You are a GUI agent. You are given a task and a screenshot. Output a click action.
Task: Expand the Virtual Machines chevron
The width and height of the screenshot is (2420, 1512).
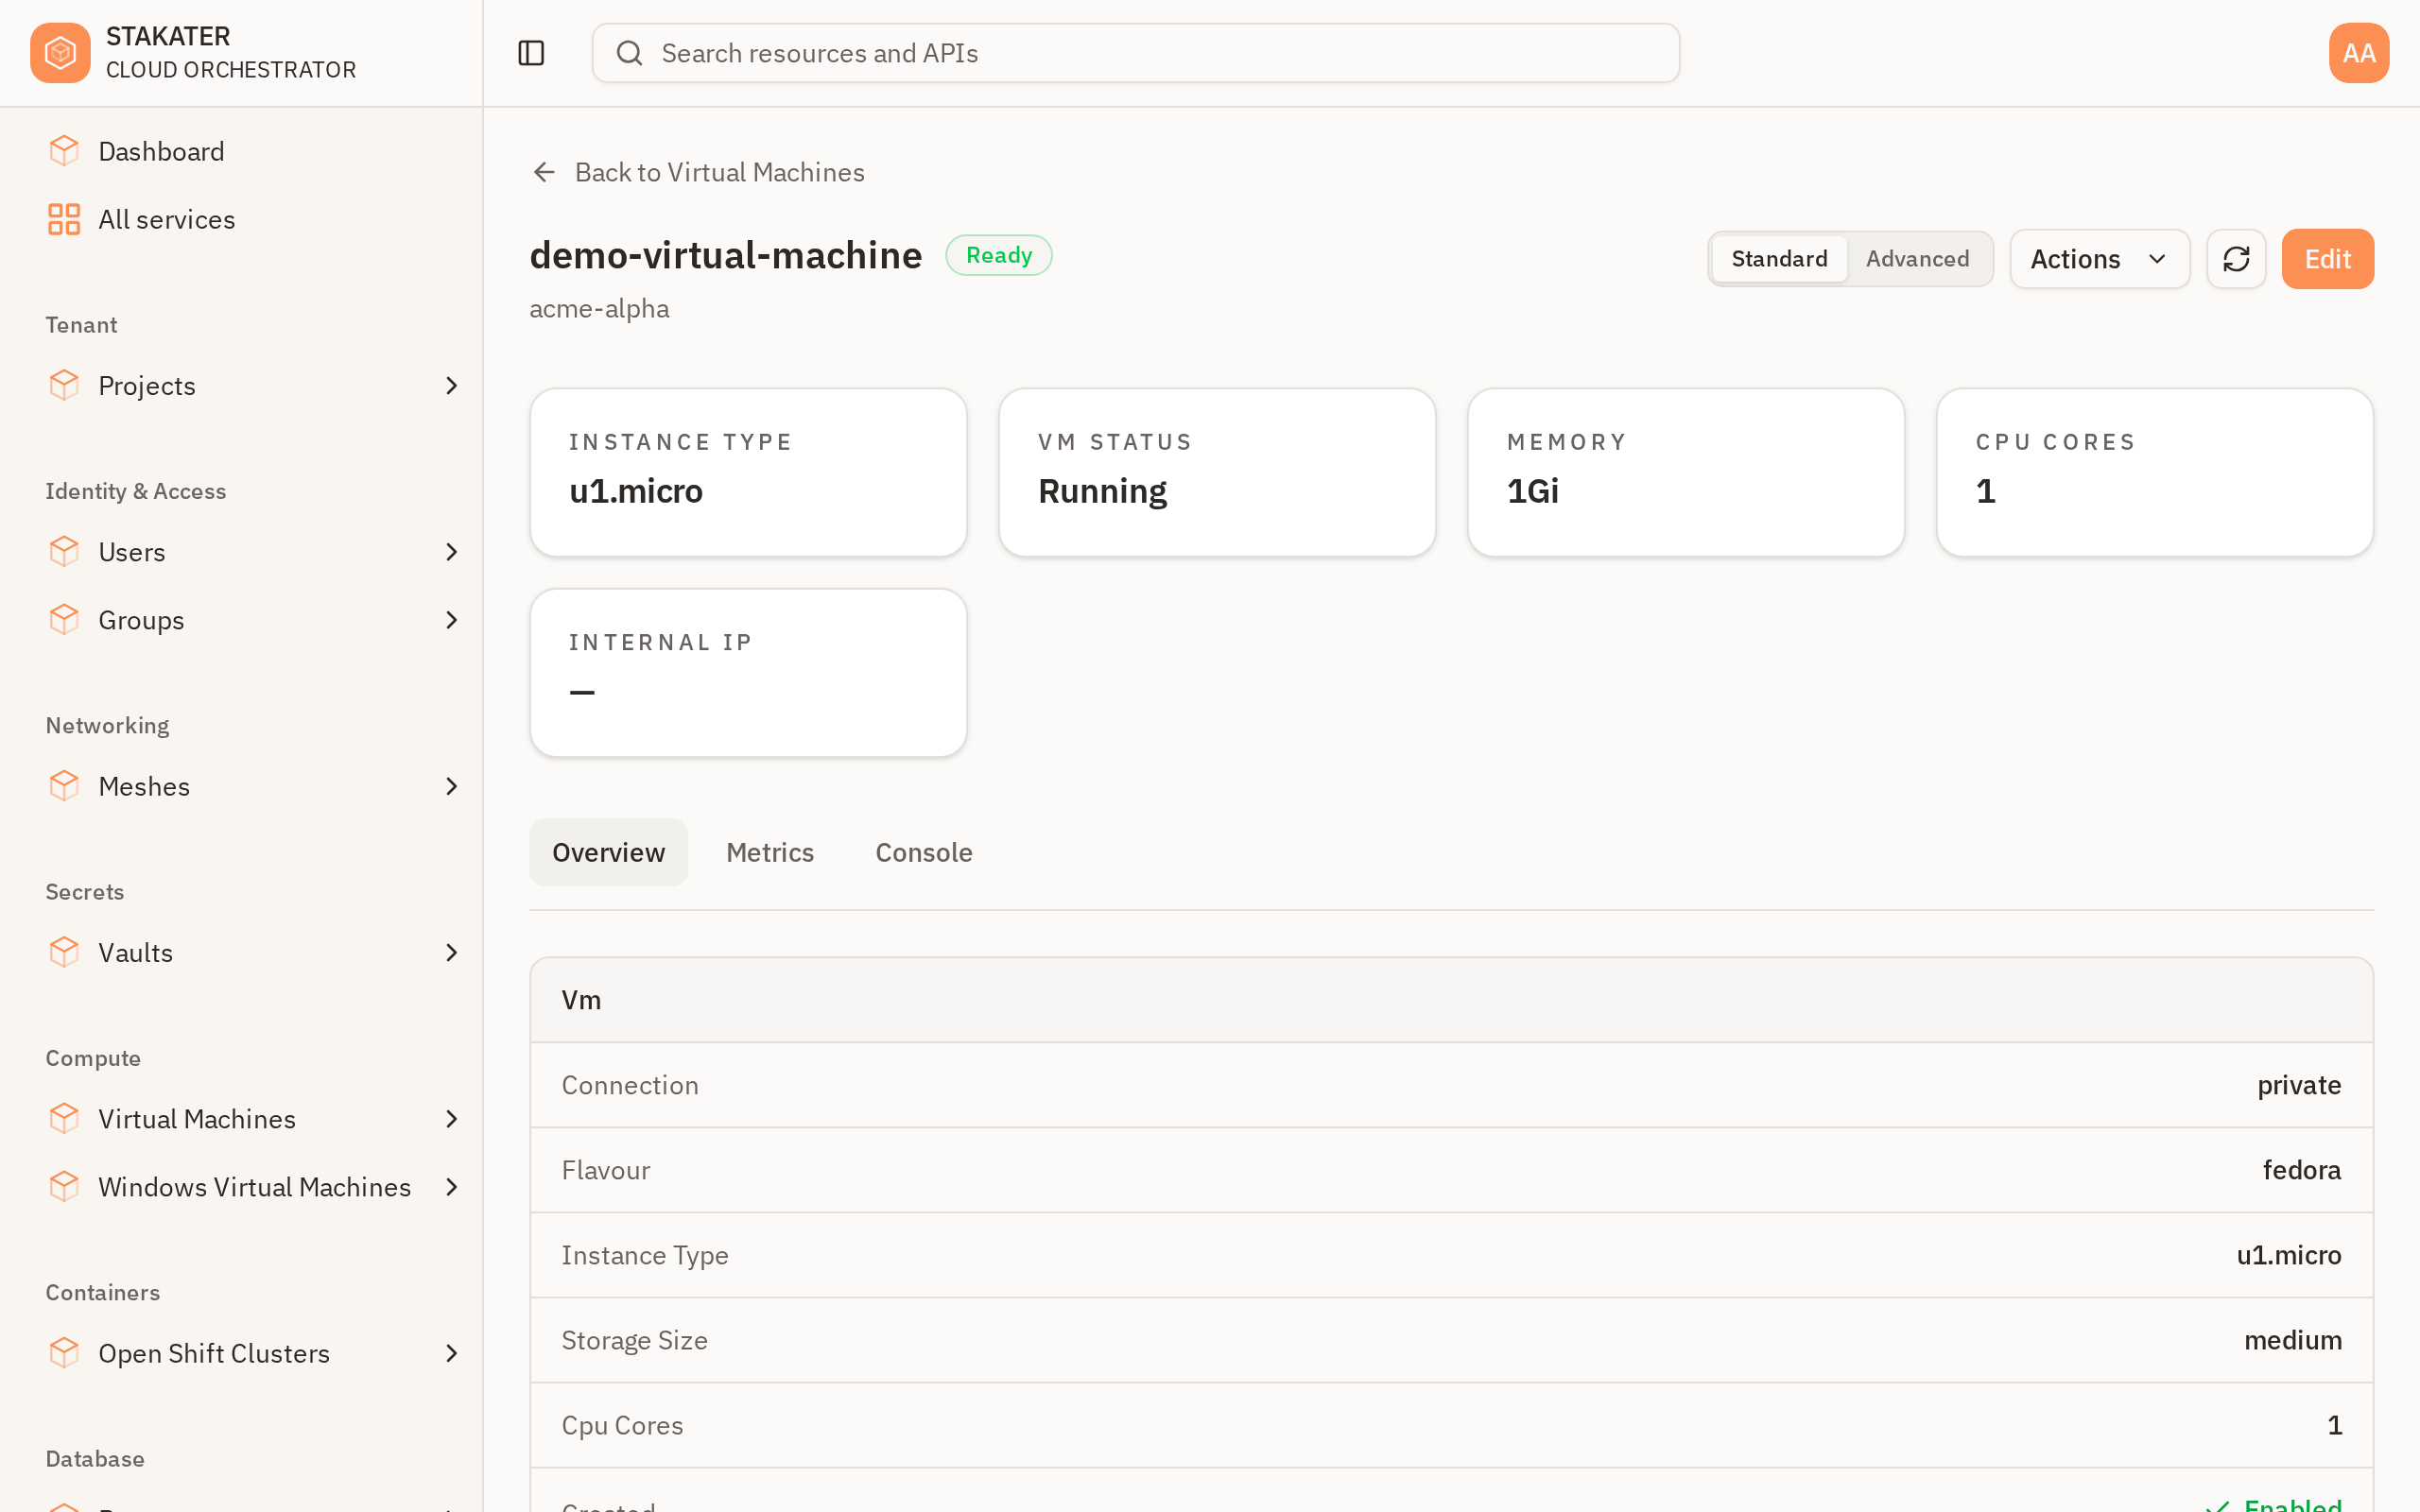(x=452, y=1119)
